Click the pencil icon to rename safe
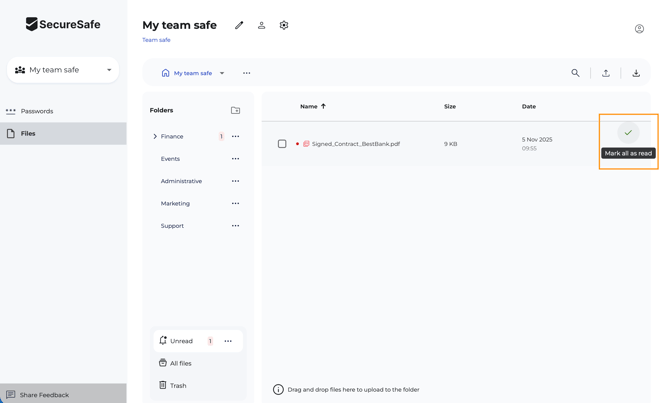This screenshot has height=403, width=670. point(239,25)
